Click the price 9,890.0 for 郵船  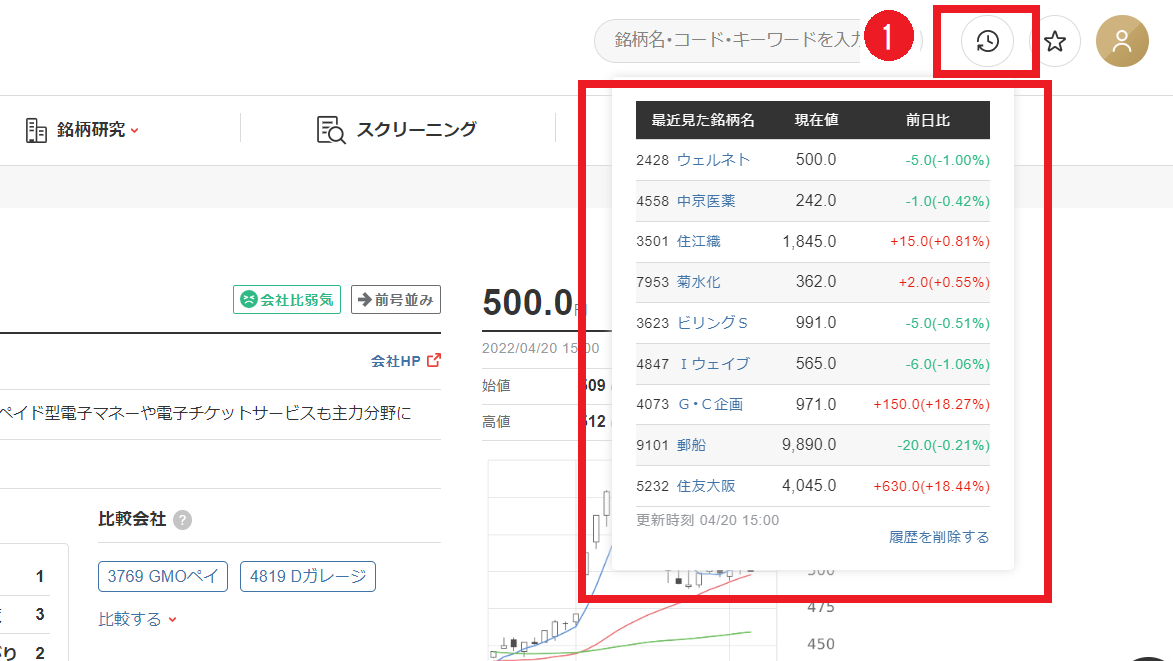(x=809, y=445)
